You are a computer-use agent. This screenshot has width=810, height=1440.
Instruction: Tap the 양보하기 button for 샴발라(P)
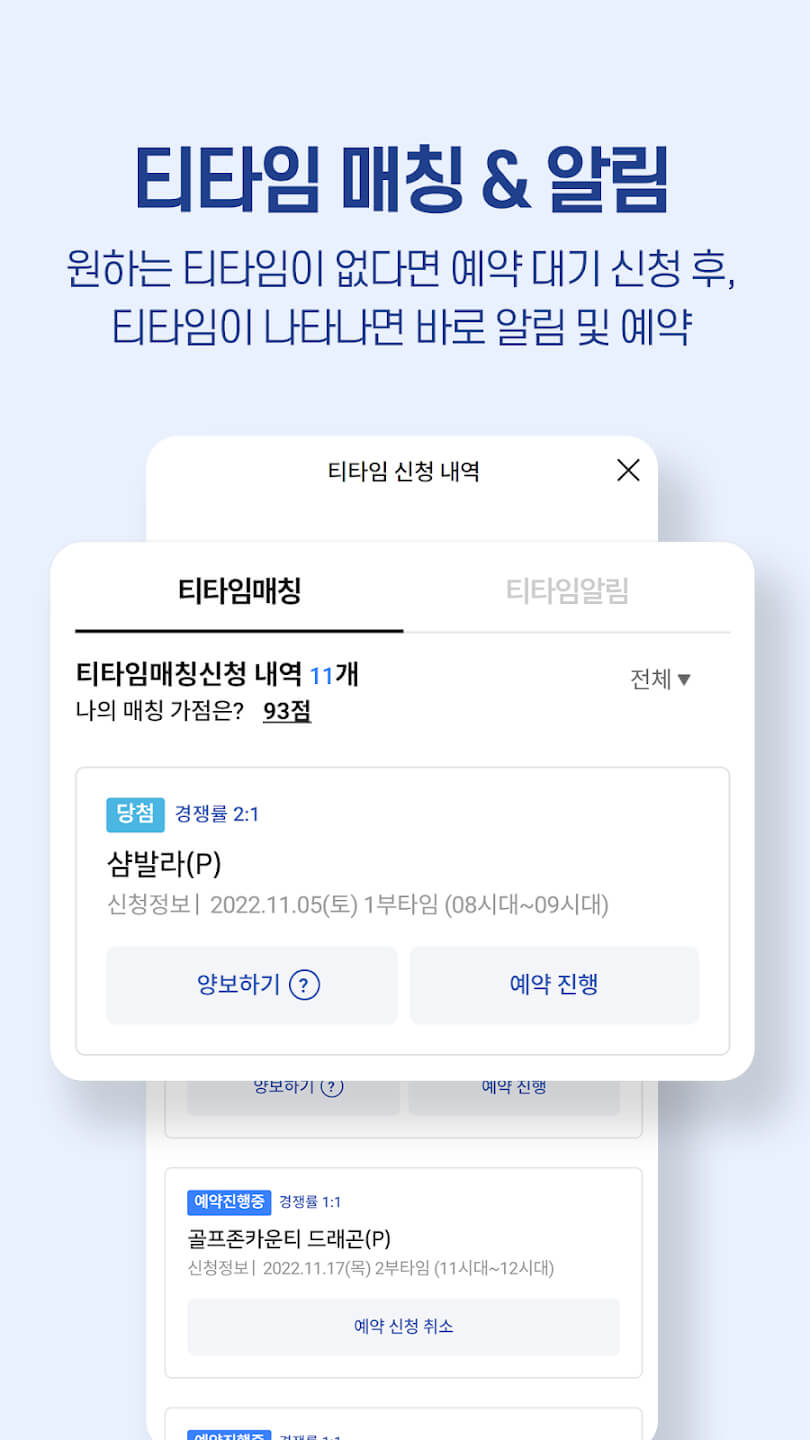(252, 985)
